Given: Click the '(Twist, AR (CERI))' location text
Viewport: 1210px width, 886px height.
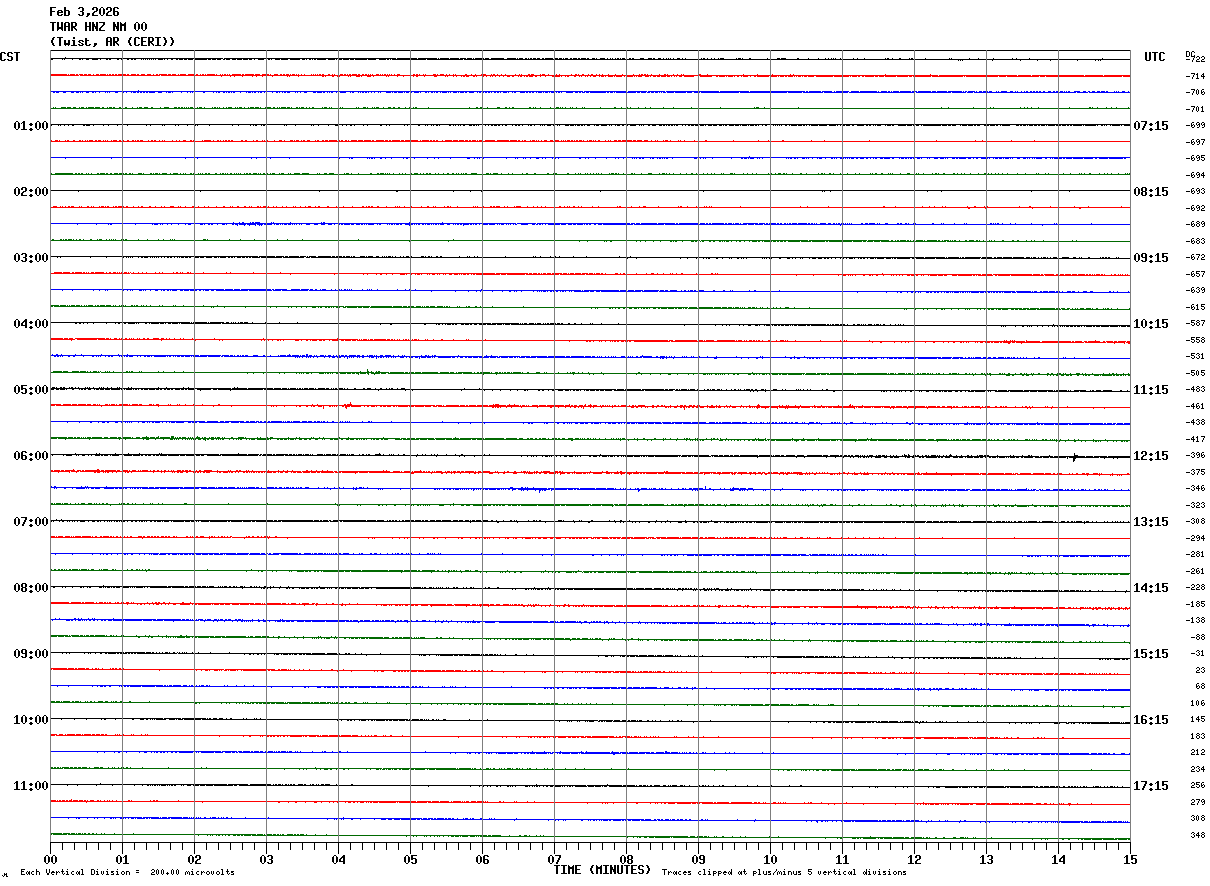Looking at the screenshot, I should point(112,42).
